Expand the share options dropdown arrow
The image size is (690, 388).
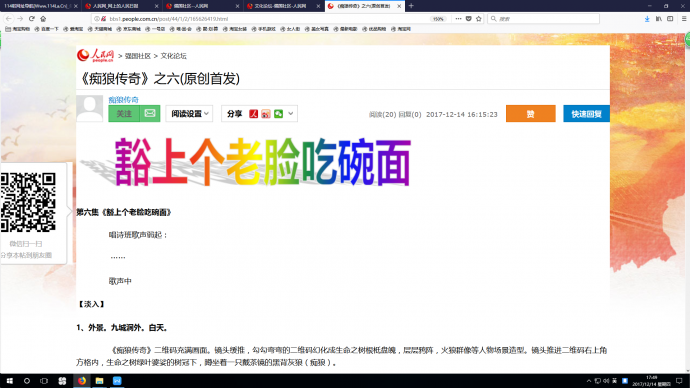(x=290, y=113)
